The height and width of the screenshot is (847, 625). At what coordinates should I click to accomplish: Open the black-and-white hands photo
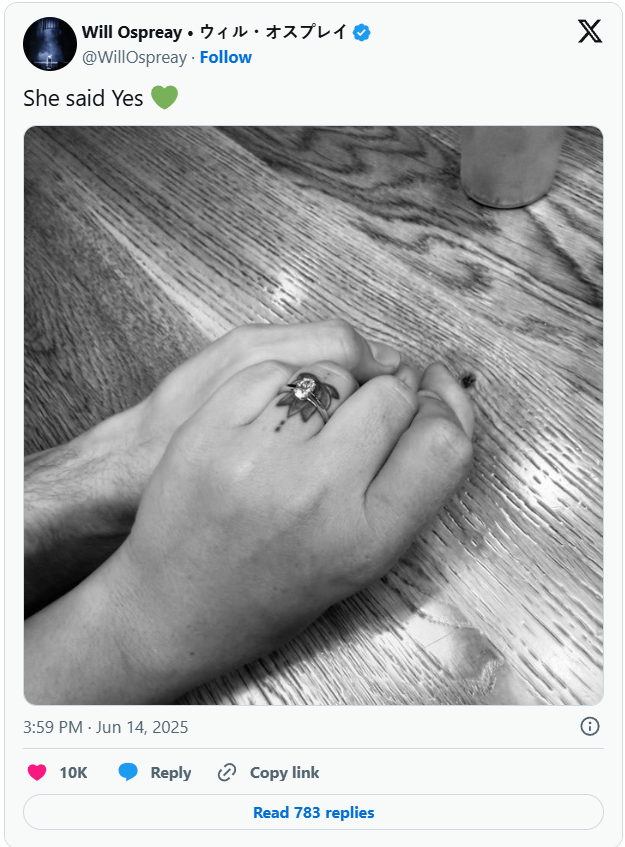(313, 415)
